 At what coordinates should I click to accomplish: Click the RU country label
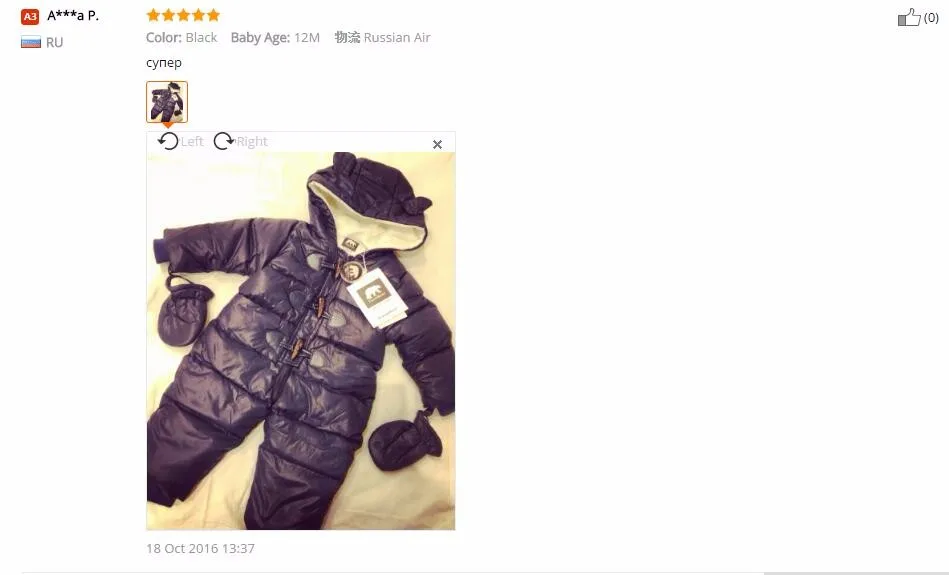tap(54, 42)
